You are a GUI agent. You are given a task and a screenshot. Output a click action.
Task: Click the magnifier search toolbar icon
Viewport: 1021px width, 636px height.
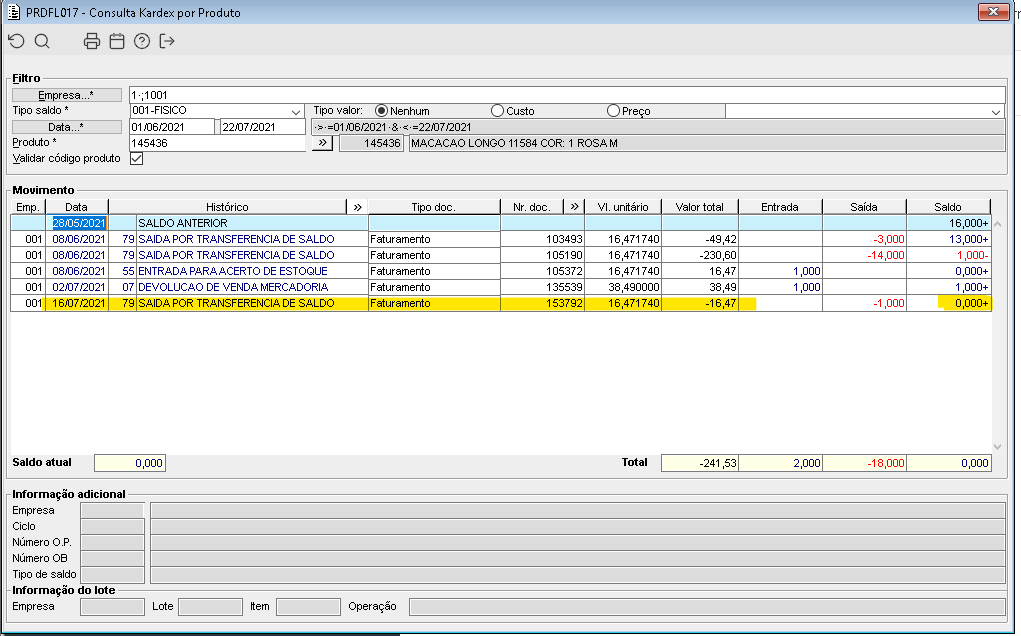point(42,41)
